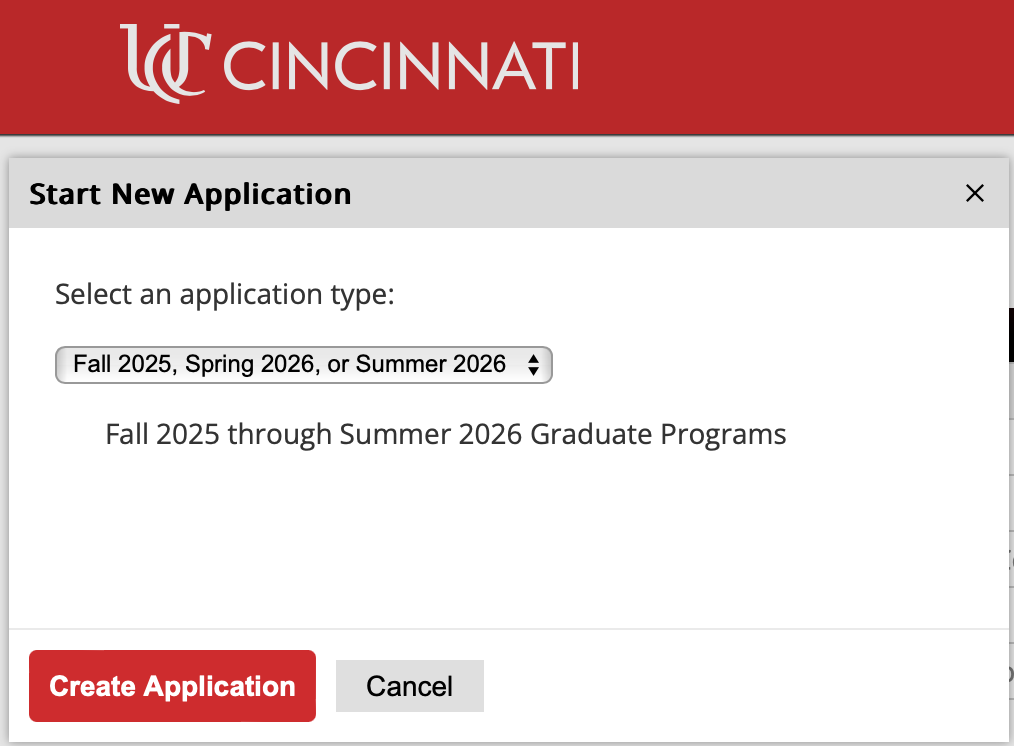
Task: Open the application type dropdown
Action: (303, 364)
